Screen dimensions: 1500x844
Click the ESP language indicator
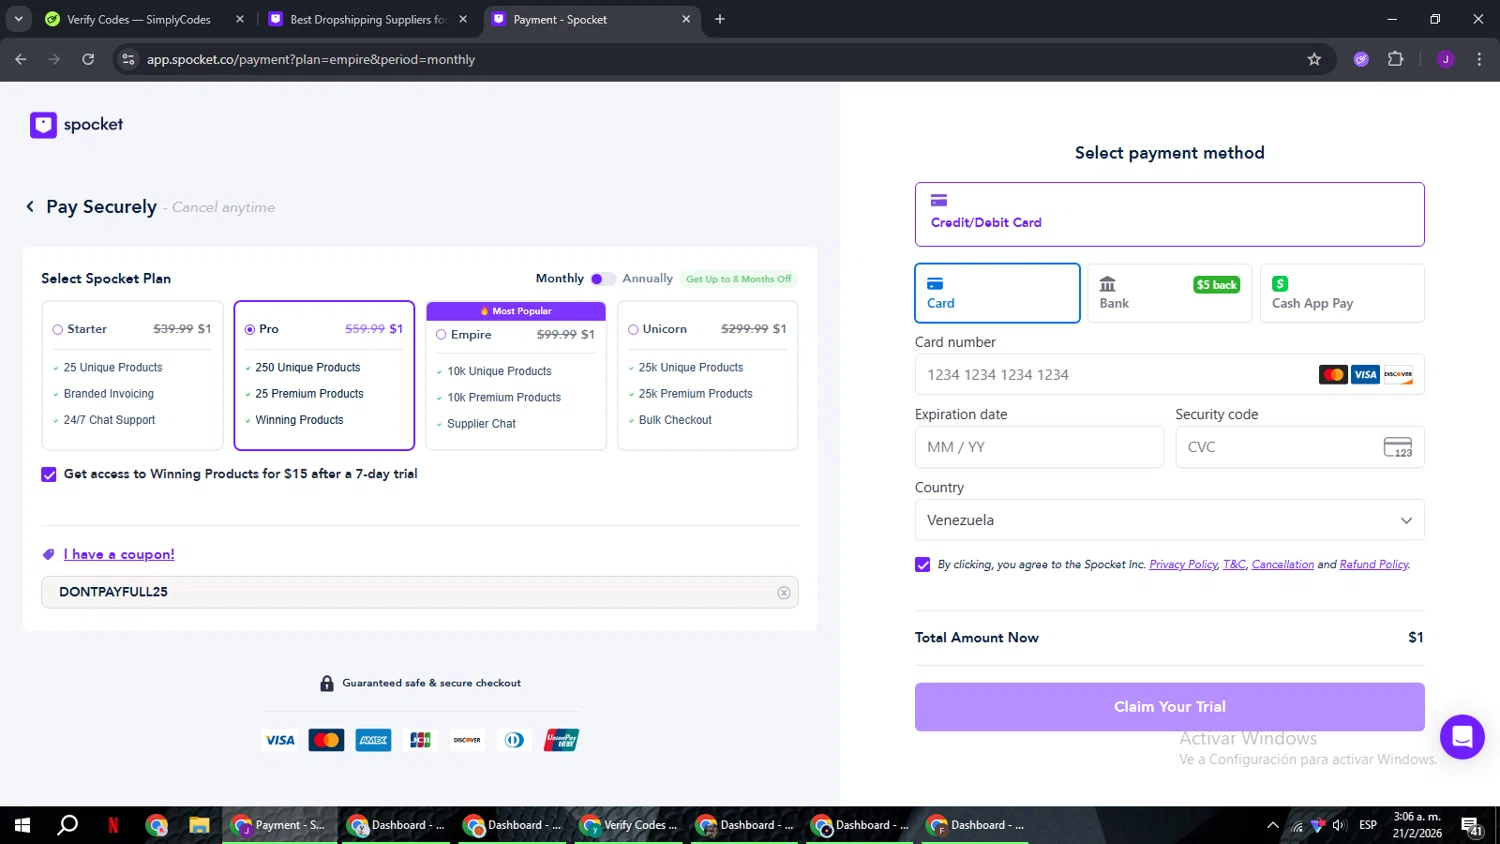click(1368, 825)
